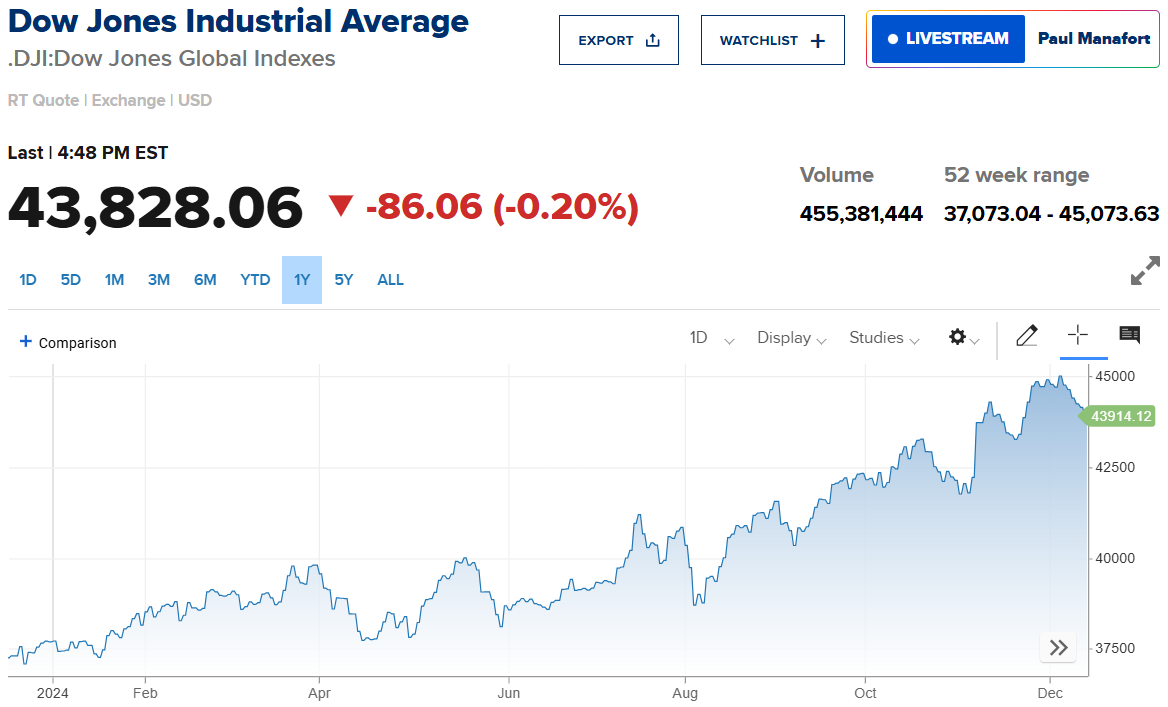Click the green 43914.12 price marker
Image resolution: width=1168 pixels, height=707 pixels.
(1120, 416)
